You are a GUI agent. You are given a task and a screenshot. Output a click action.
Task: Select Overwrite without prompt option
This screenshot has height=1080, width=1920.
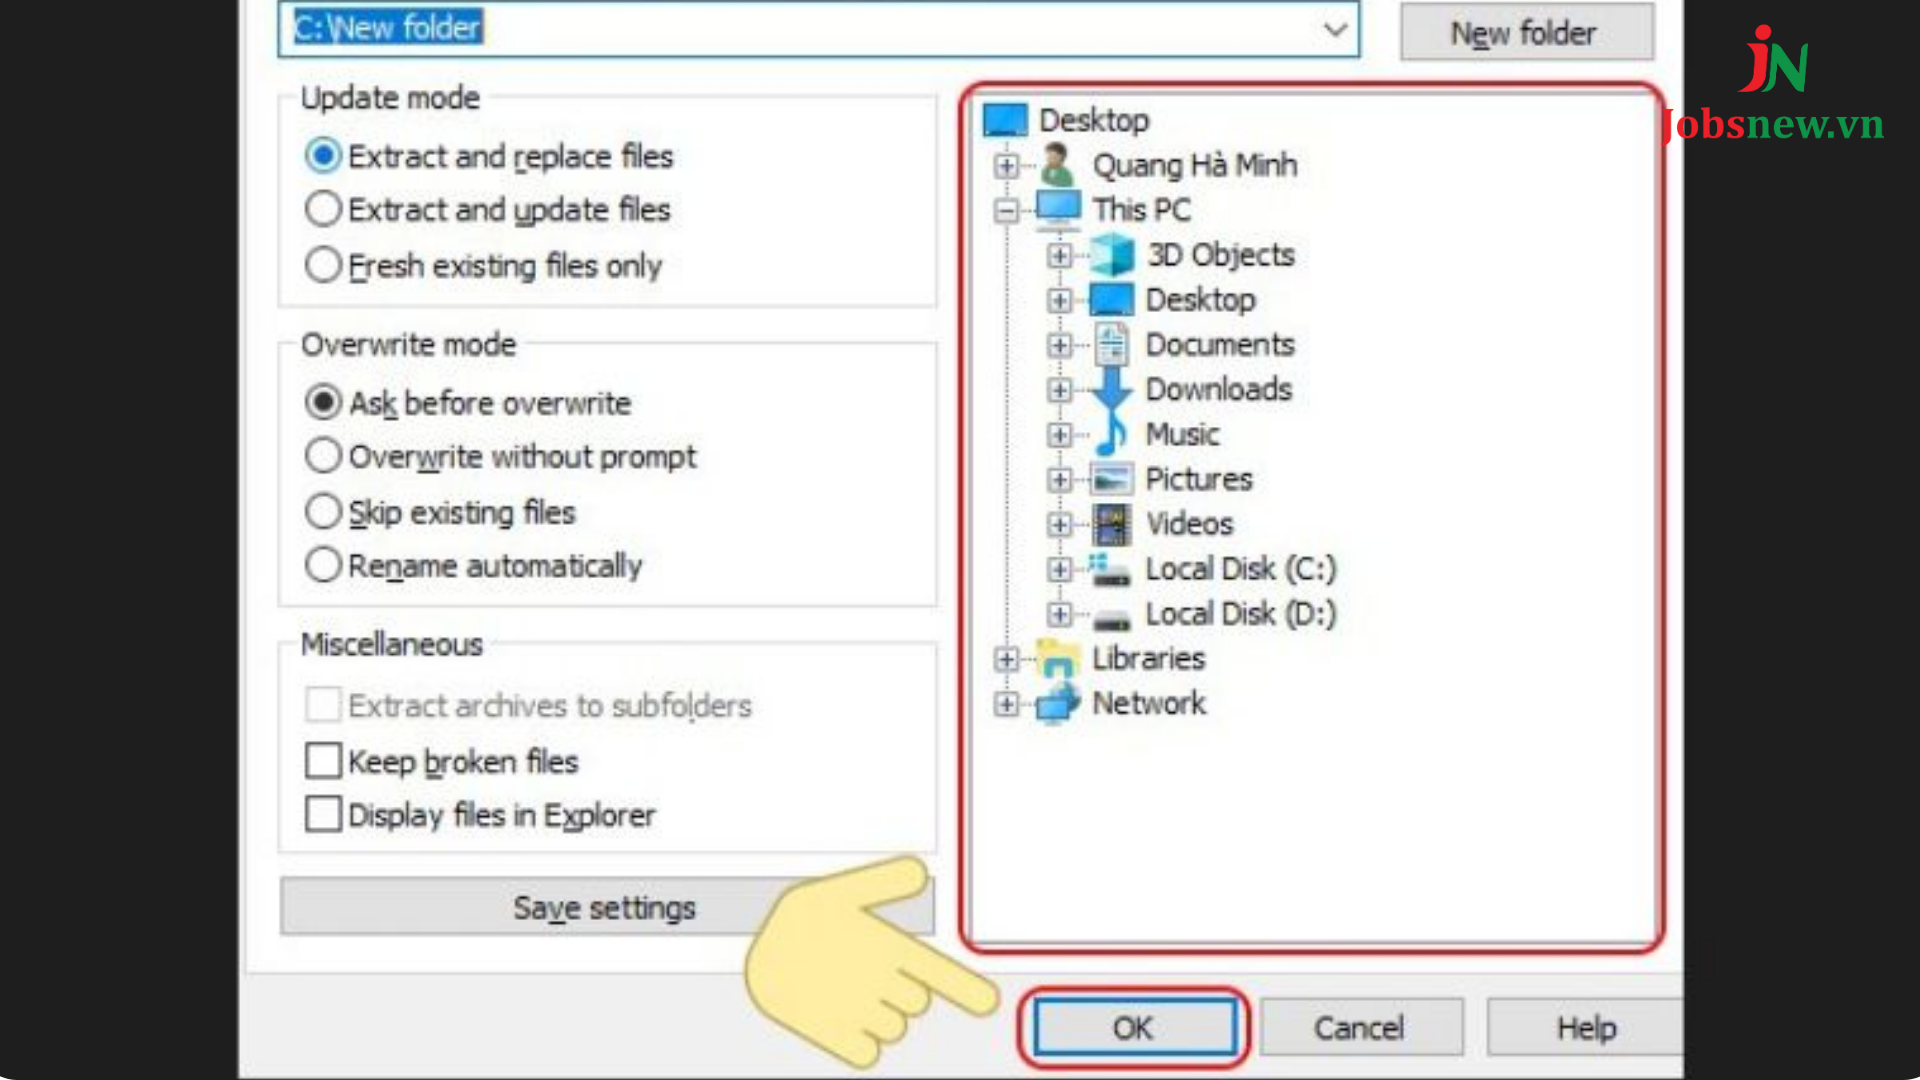tap(322, 456)
